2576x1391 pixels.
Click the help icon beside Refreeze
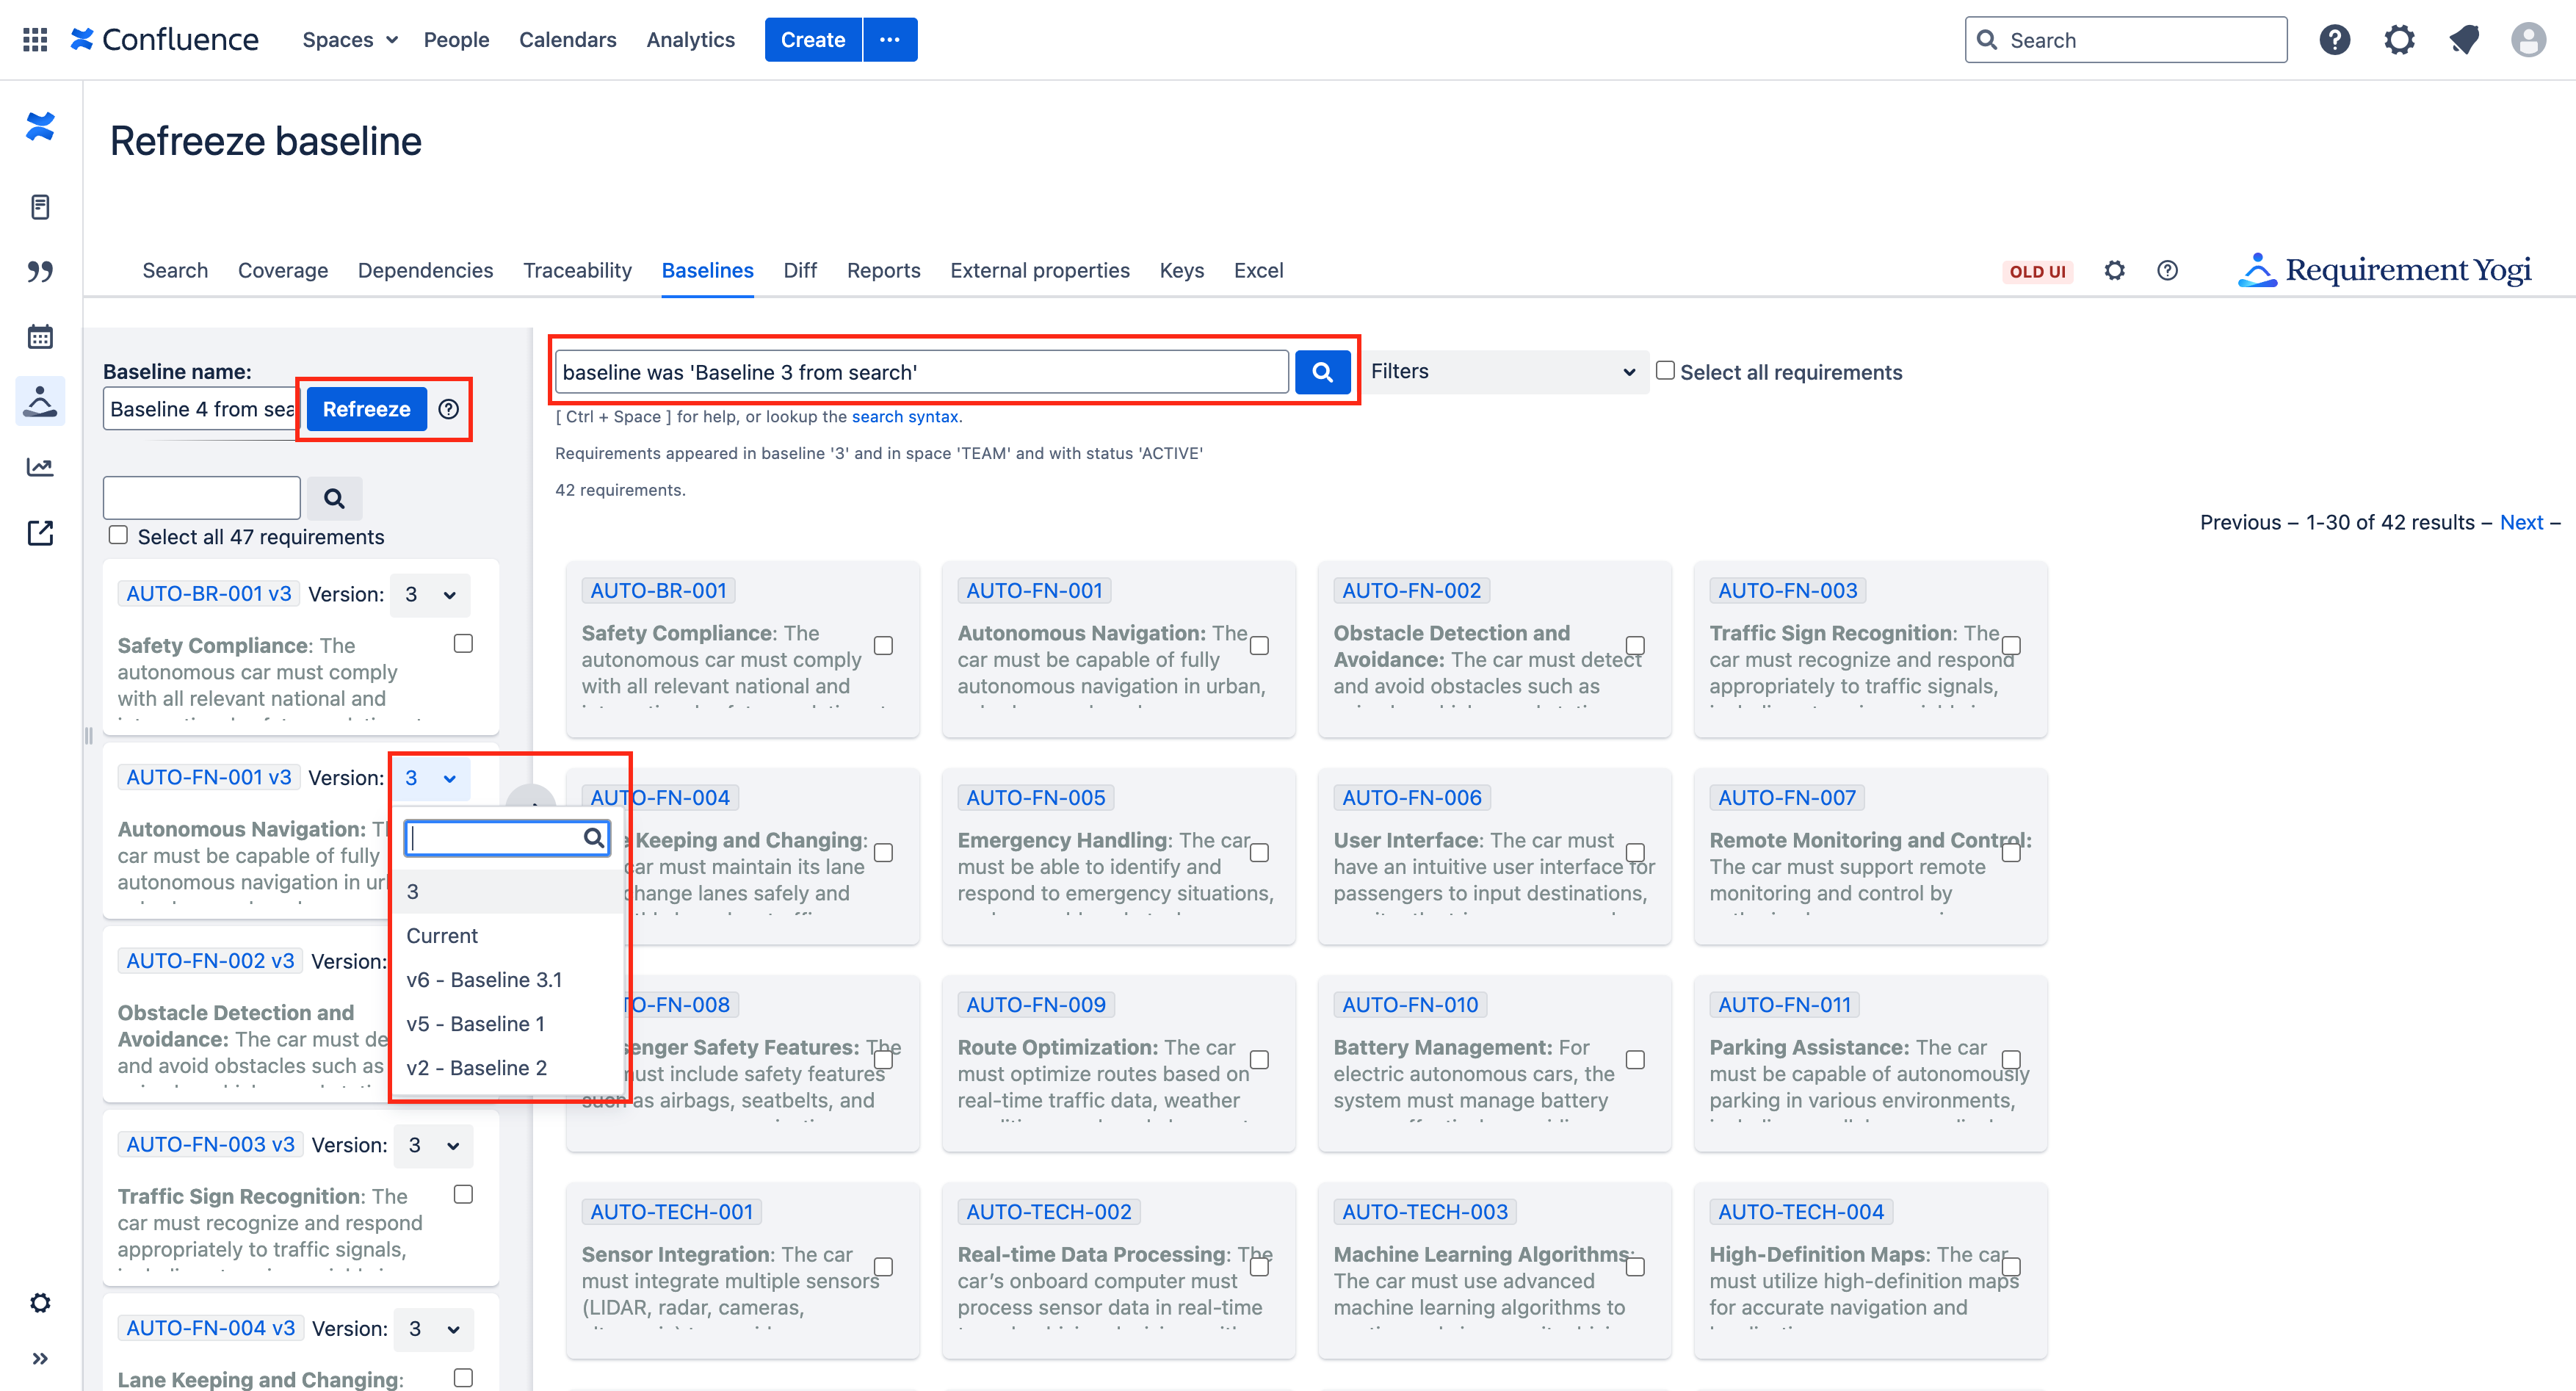449,409
